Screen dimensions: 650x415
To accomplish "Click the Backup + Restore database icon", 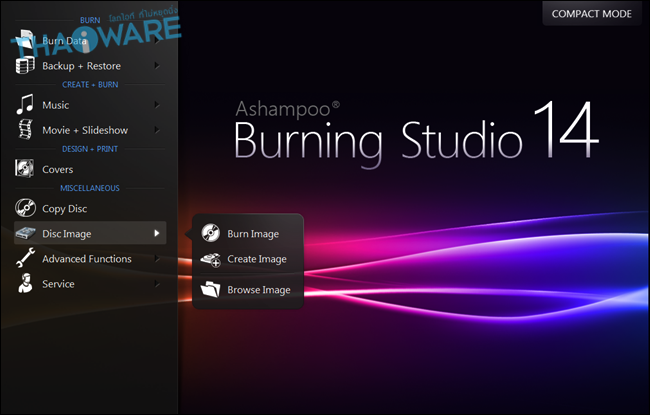I will pyautogui.click(x=24, y=66).
